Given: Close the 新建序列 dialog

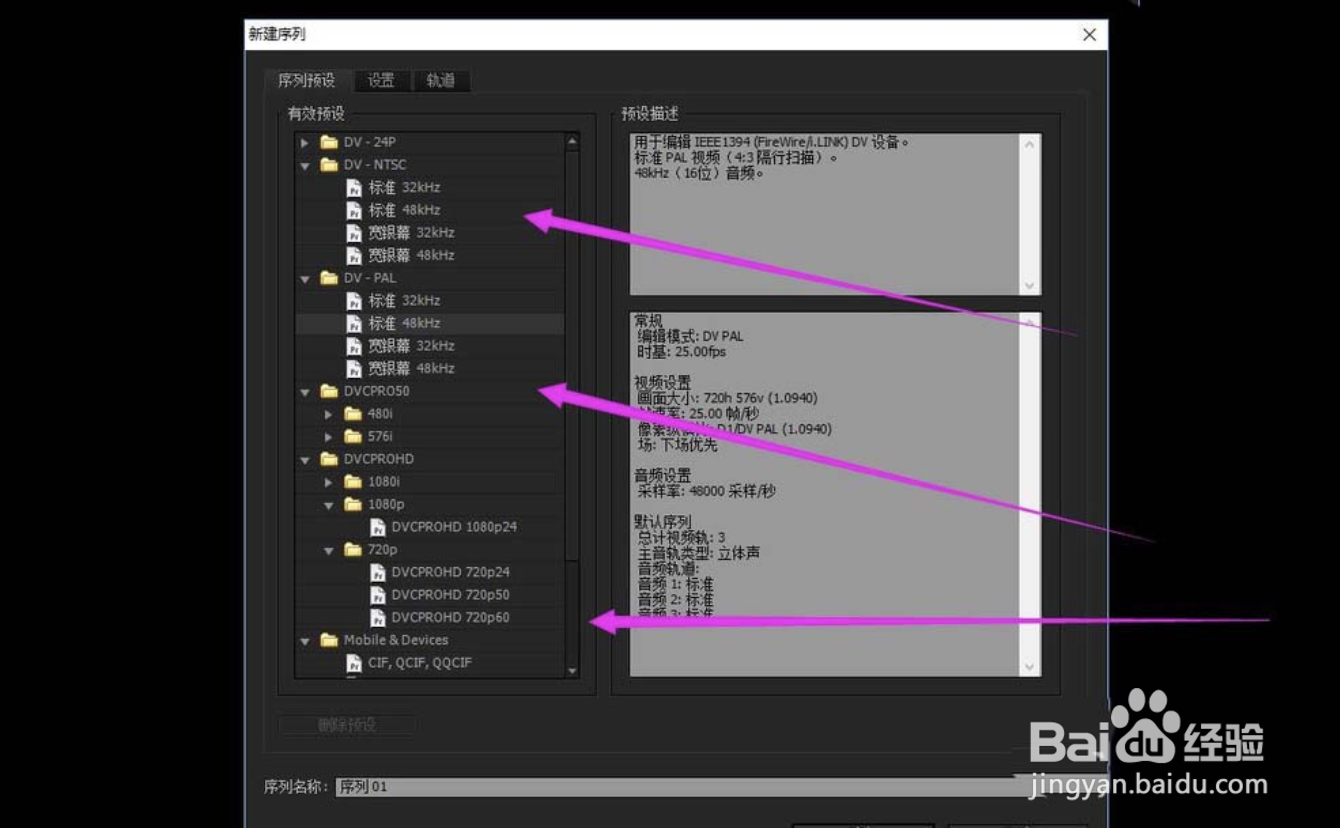Looking at the screenshot, I should coord(1089,35).
